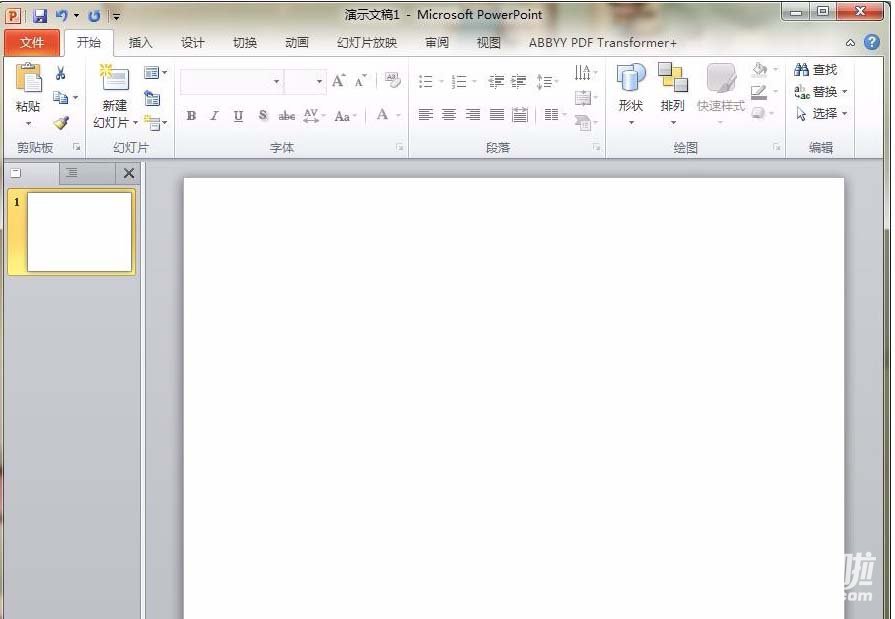Copy selection using the Copy icon
The image size is (895, 619).
pos(61,98)
